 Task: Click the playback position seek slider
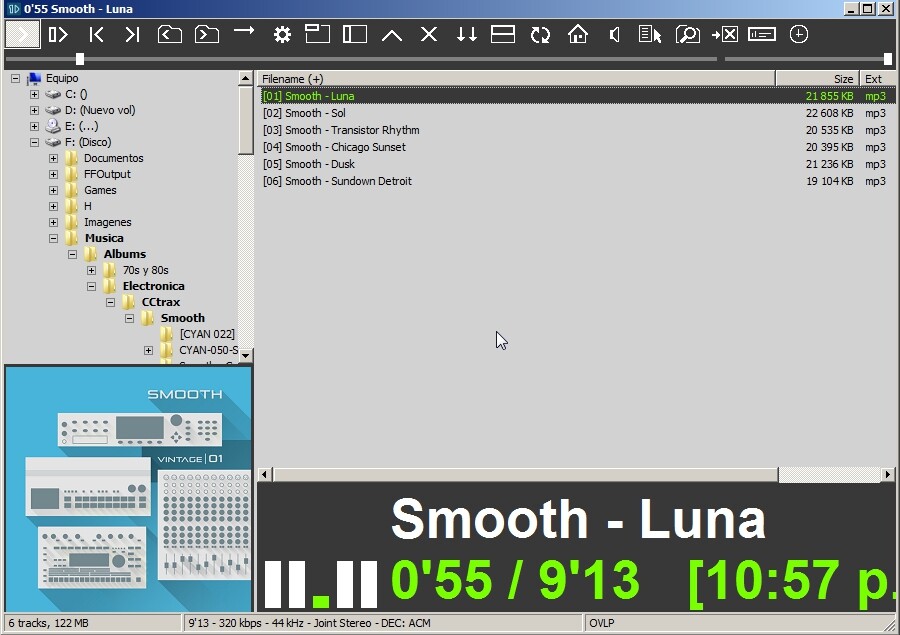pos(360,59)
